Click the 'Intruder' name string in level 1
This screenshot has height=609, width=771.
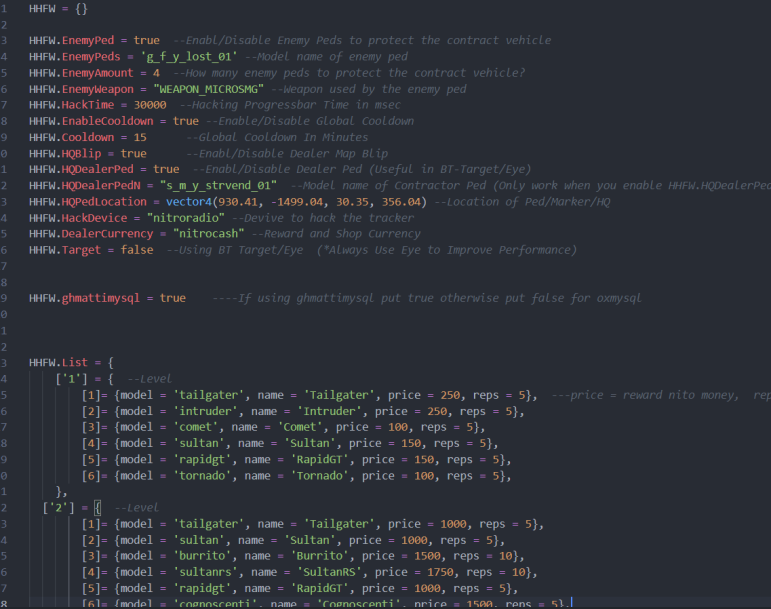point(329,411)
